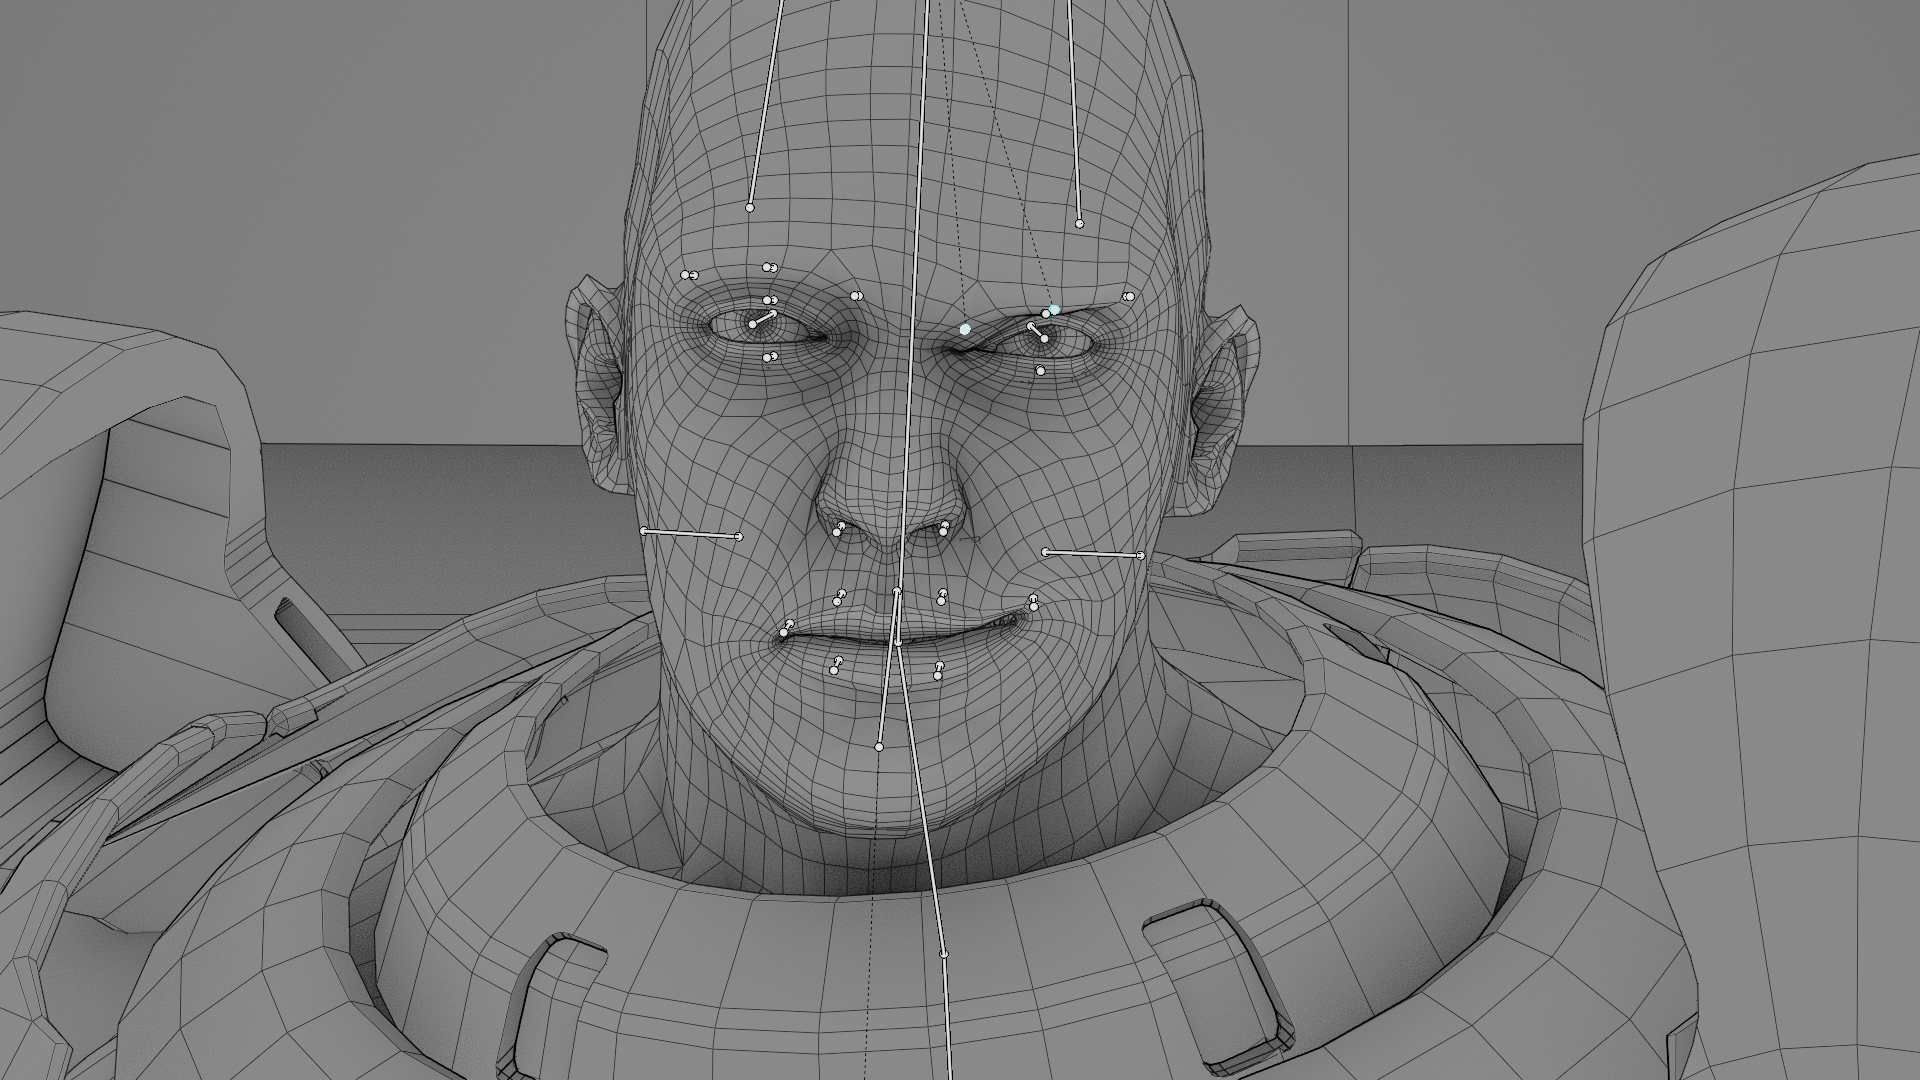Select the outer brow control at the screen-left temple
1920x1080 pixels.
(689, 275)
